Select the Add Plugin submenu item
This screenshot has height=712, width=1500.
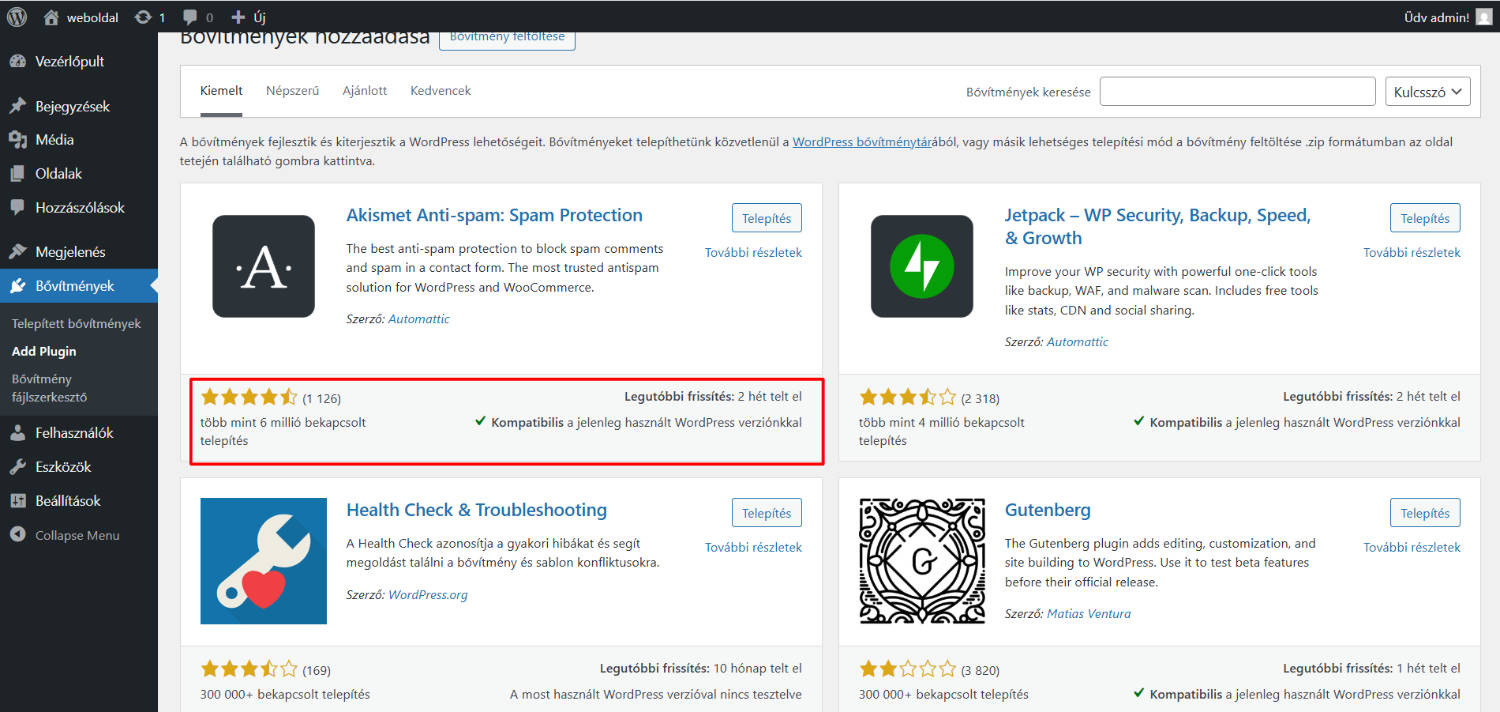pos(44,351)
